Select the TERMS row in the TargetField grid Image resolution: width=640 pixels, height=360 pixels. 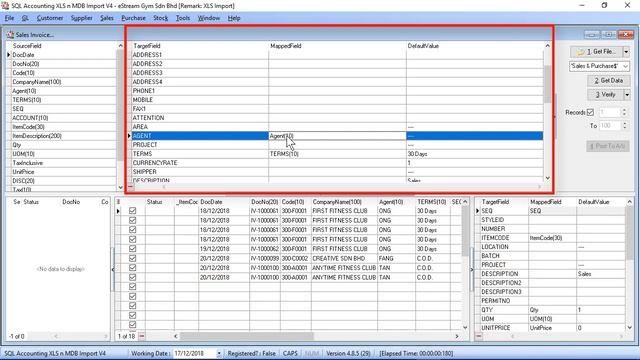337,154
